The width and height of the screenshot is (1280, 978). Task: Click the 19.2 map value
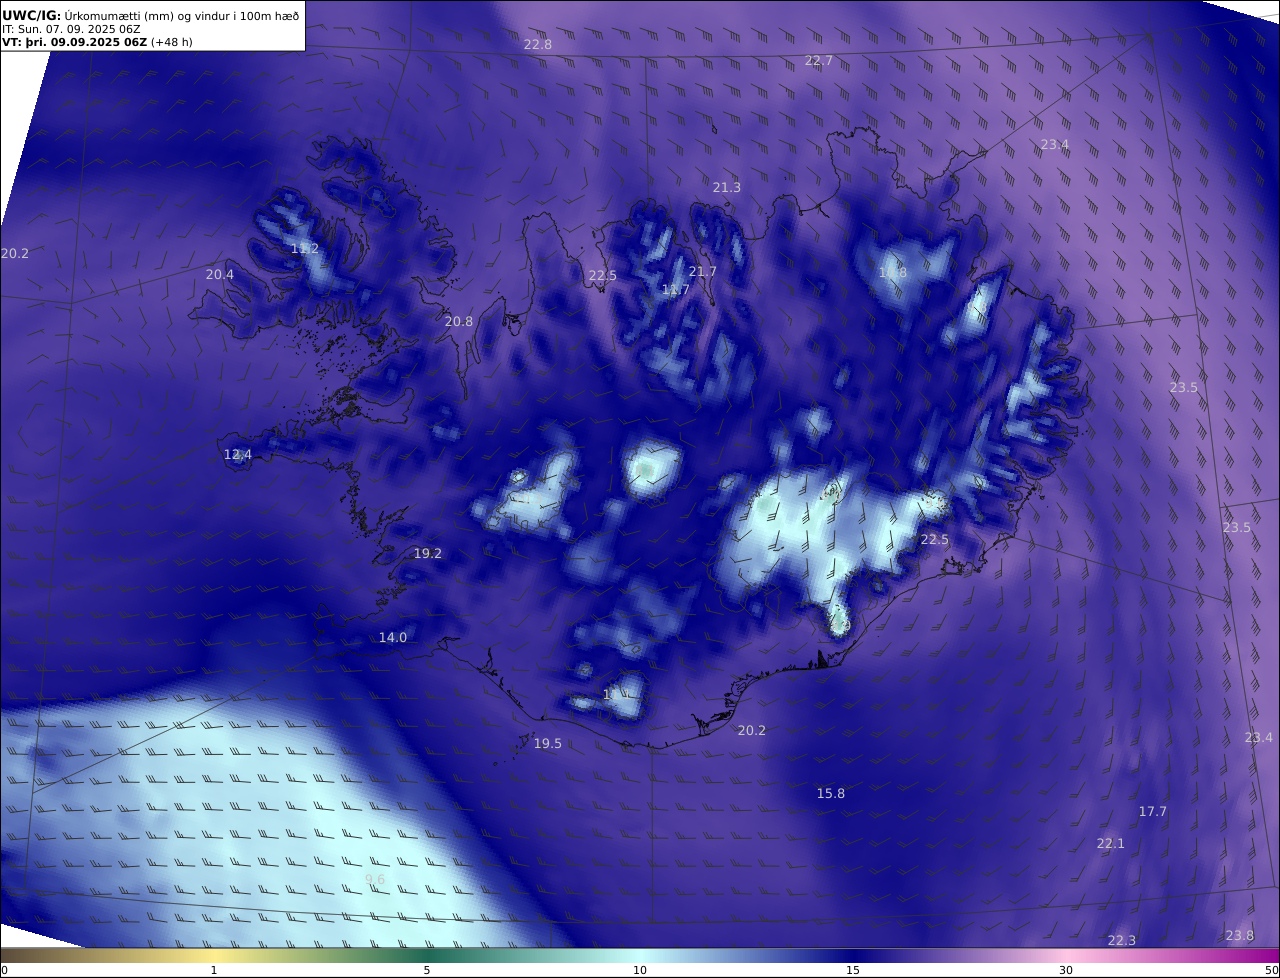(x=428, y=554)
